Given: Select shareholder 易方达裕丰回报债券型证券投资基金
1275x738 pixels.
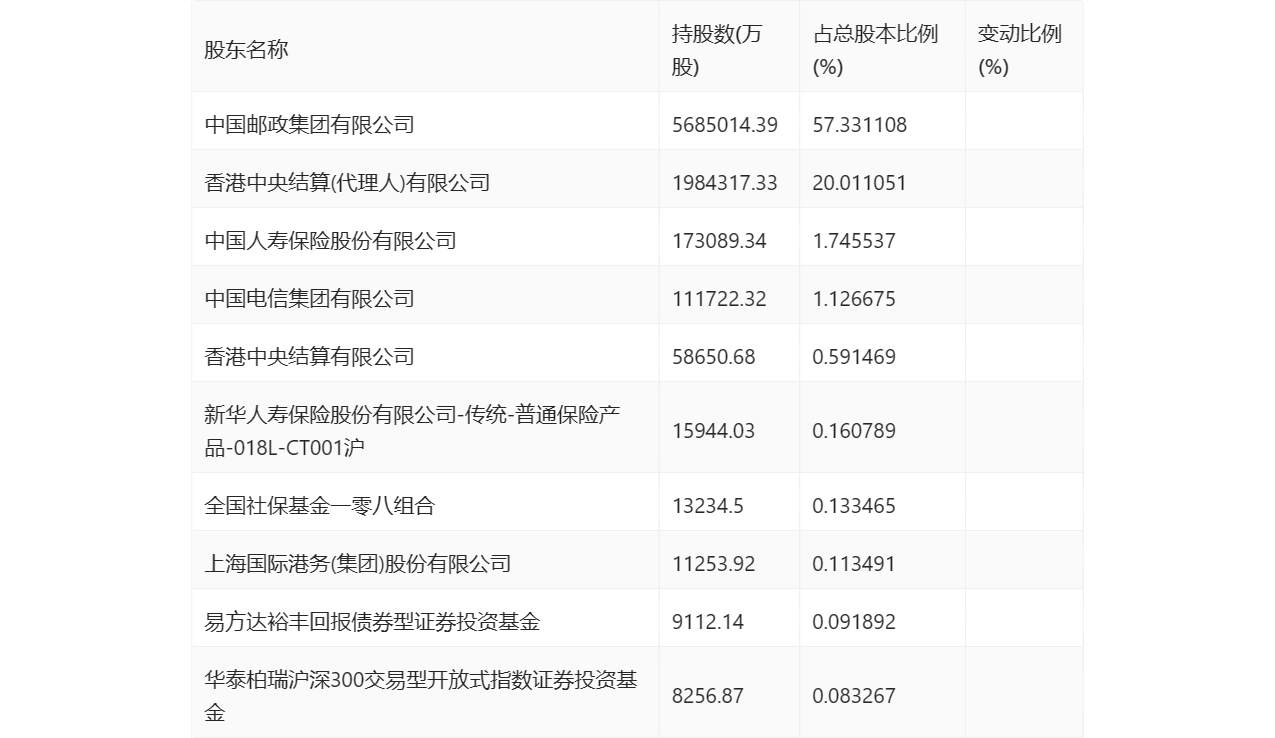Looking at the screenshot, I should click(372, 622).
